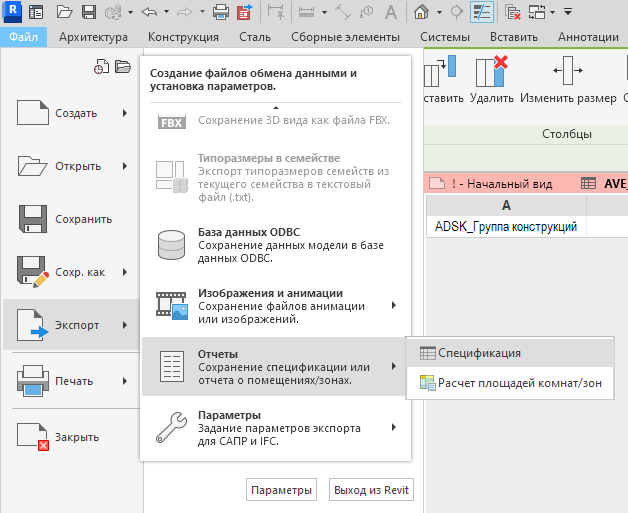Expand the Create submenu arrow
The width and height of the screenshot is (628, 513).
click(x=124, y=113)
